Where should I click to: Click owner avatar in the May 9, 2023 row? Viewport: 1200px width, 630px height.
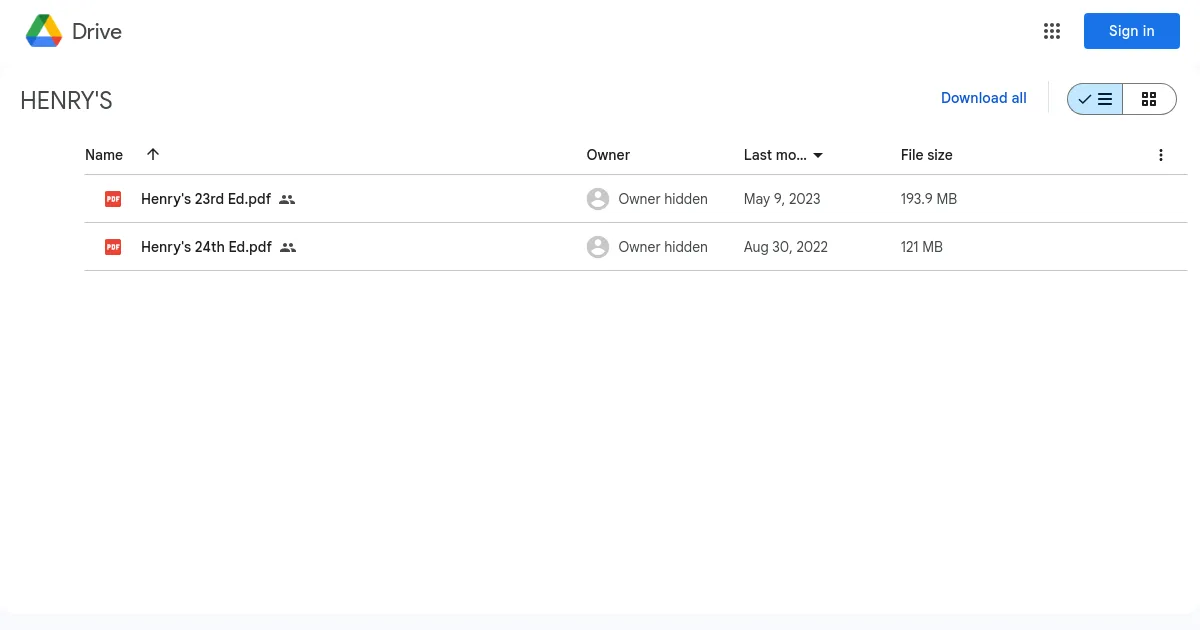tap(598, 199)
